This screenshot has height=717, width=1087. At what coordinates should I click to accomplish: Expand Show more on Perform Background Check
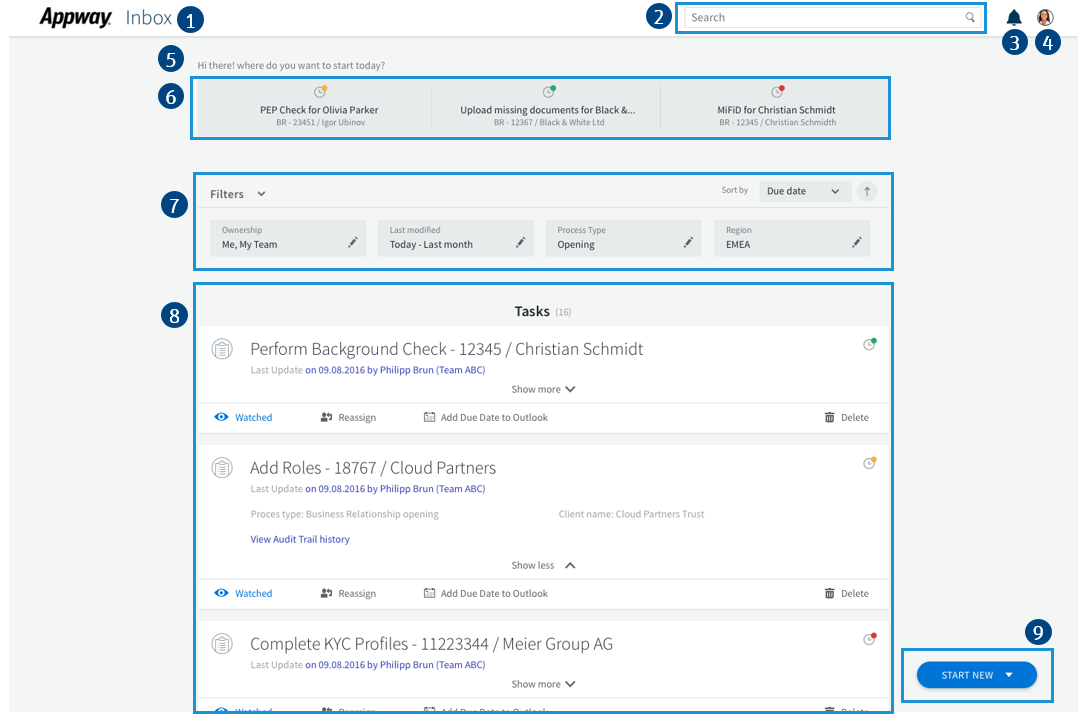(x=543, y=389)
